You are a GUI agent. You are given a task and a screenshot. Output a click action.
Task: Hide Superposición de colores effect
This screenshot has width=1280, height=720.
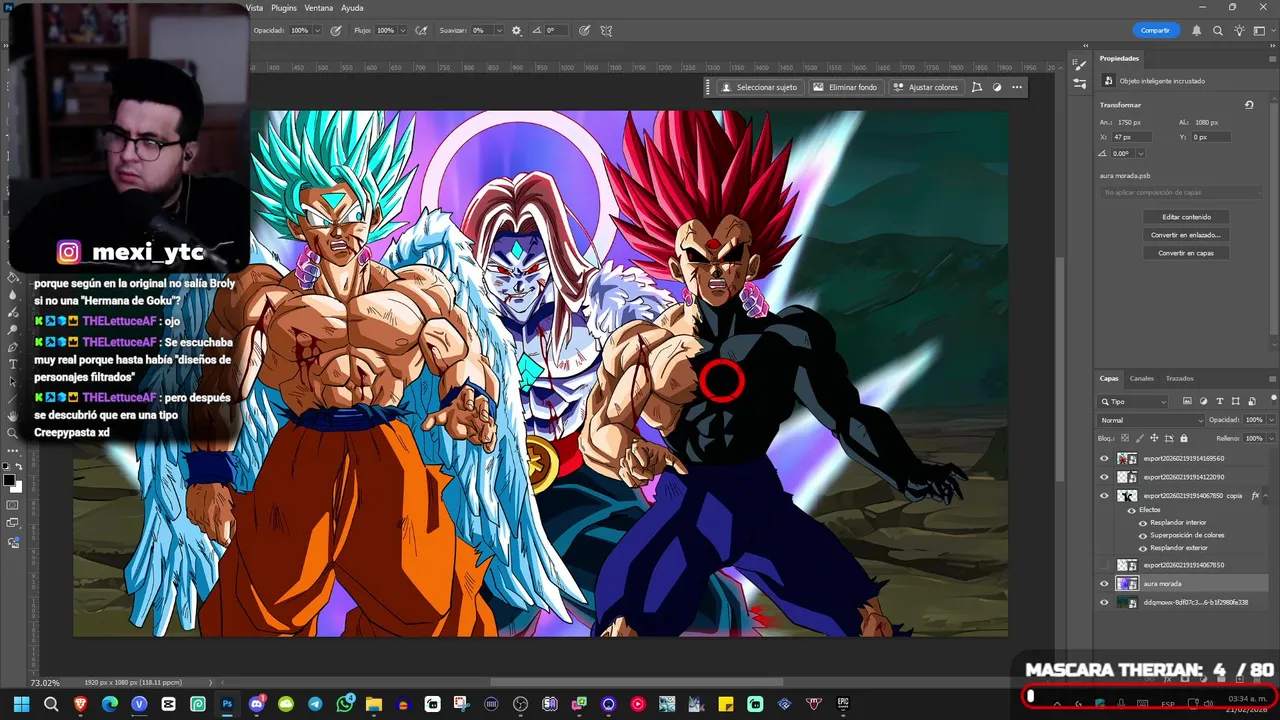(x=1143, y=535)
